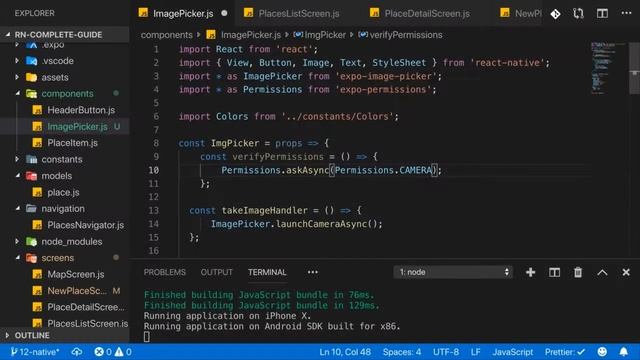Open place.js under models
The width and height of the screenshot is (640, 360).
[x=63, y=192]
